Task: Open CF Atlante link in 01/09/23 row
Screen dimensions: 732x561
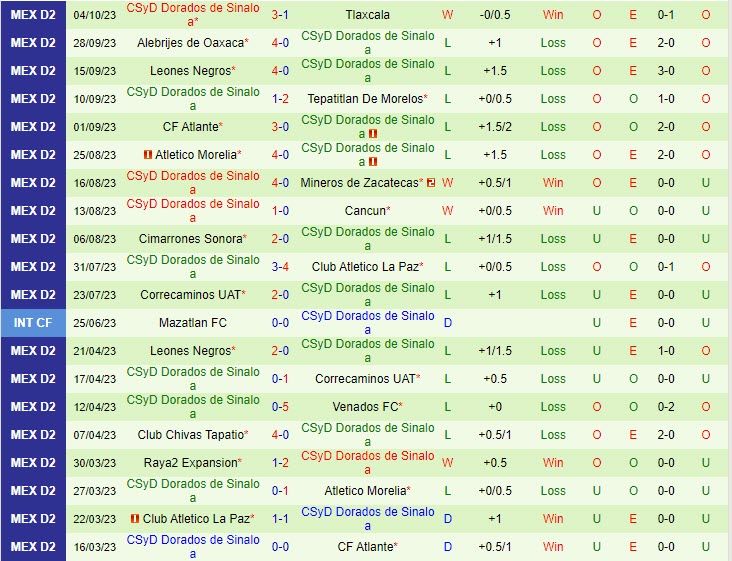Action: click(190, 127)
